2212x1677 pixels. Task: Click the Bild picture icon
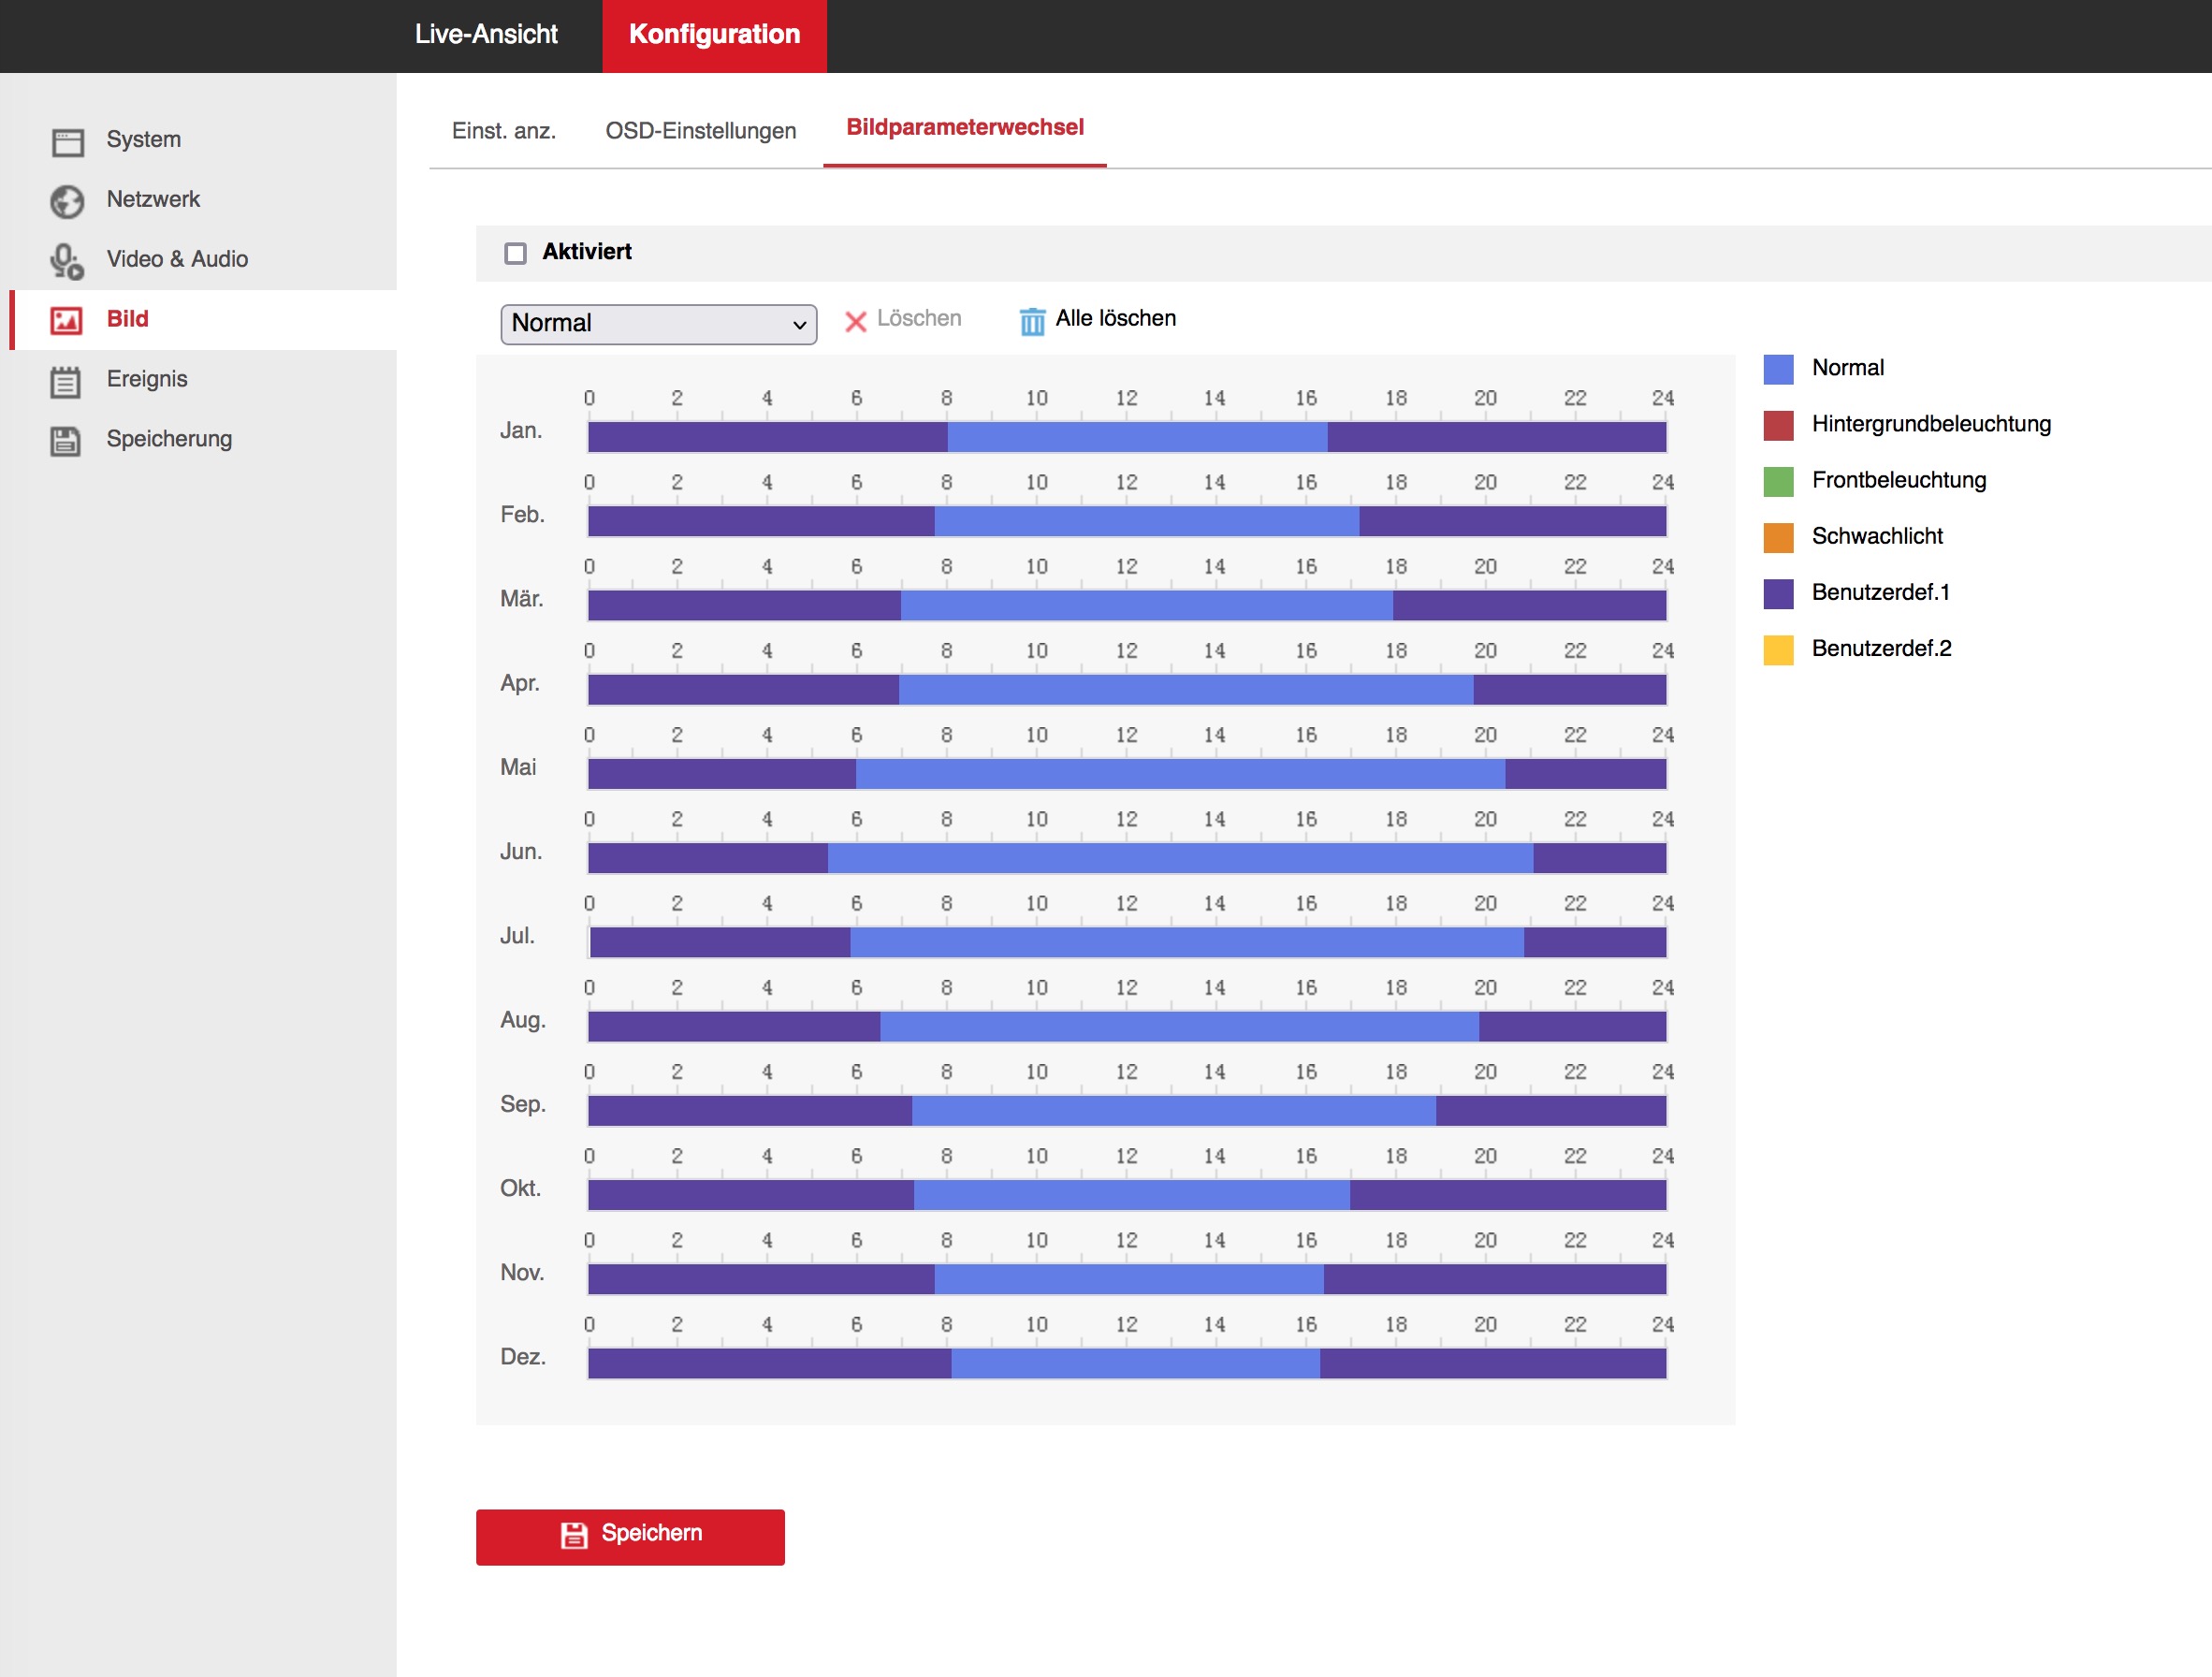coord(67,320)
